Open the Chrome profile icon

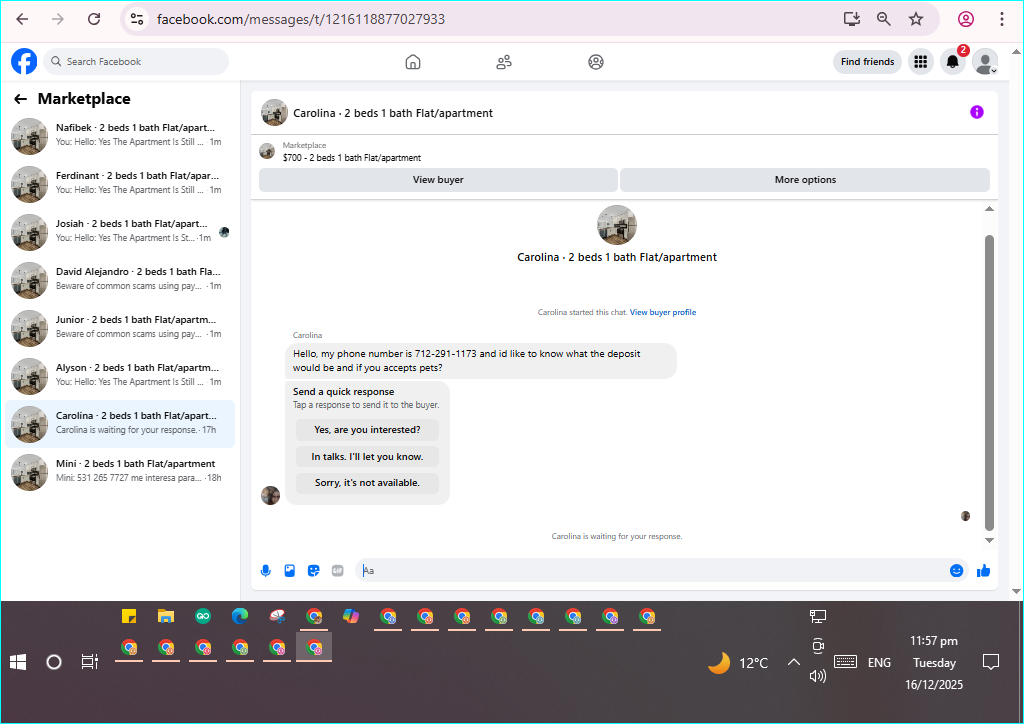pyautogui.click(x=966, y=19)
